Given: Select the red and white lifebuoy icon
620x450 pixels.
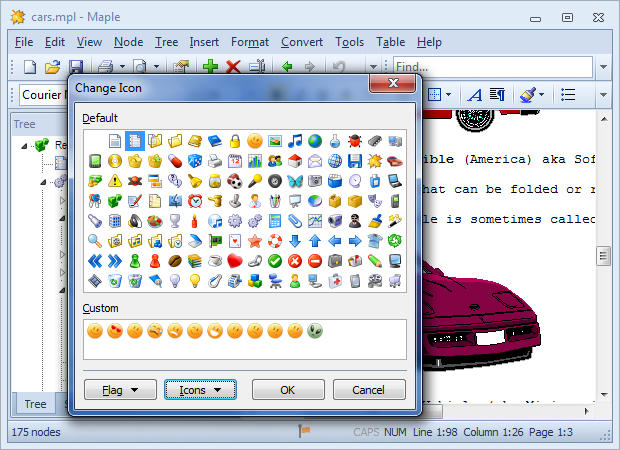Looking at the screenshot, I should pyautogui.click(x=275, y=241).
